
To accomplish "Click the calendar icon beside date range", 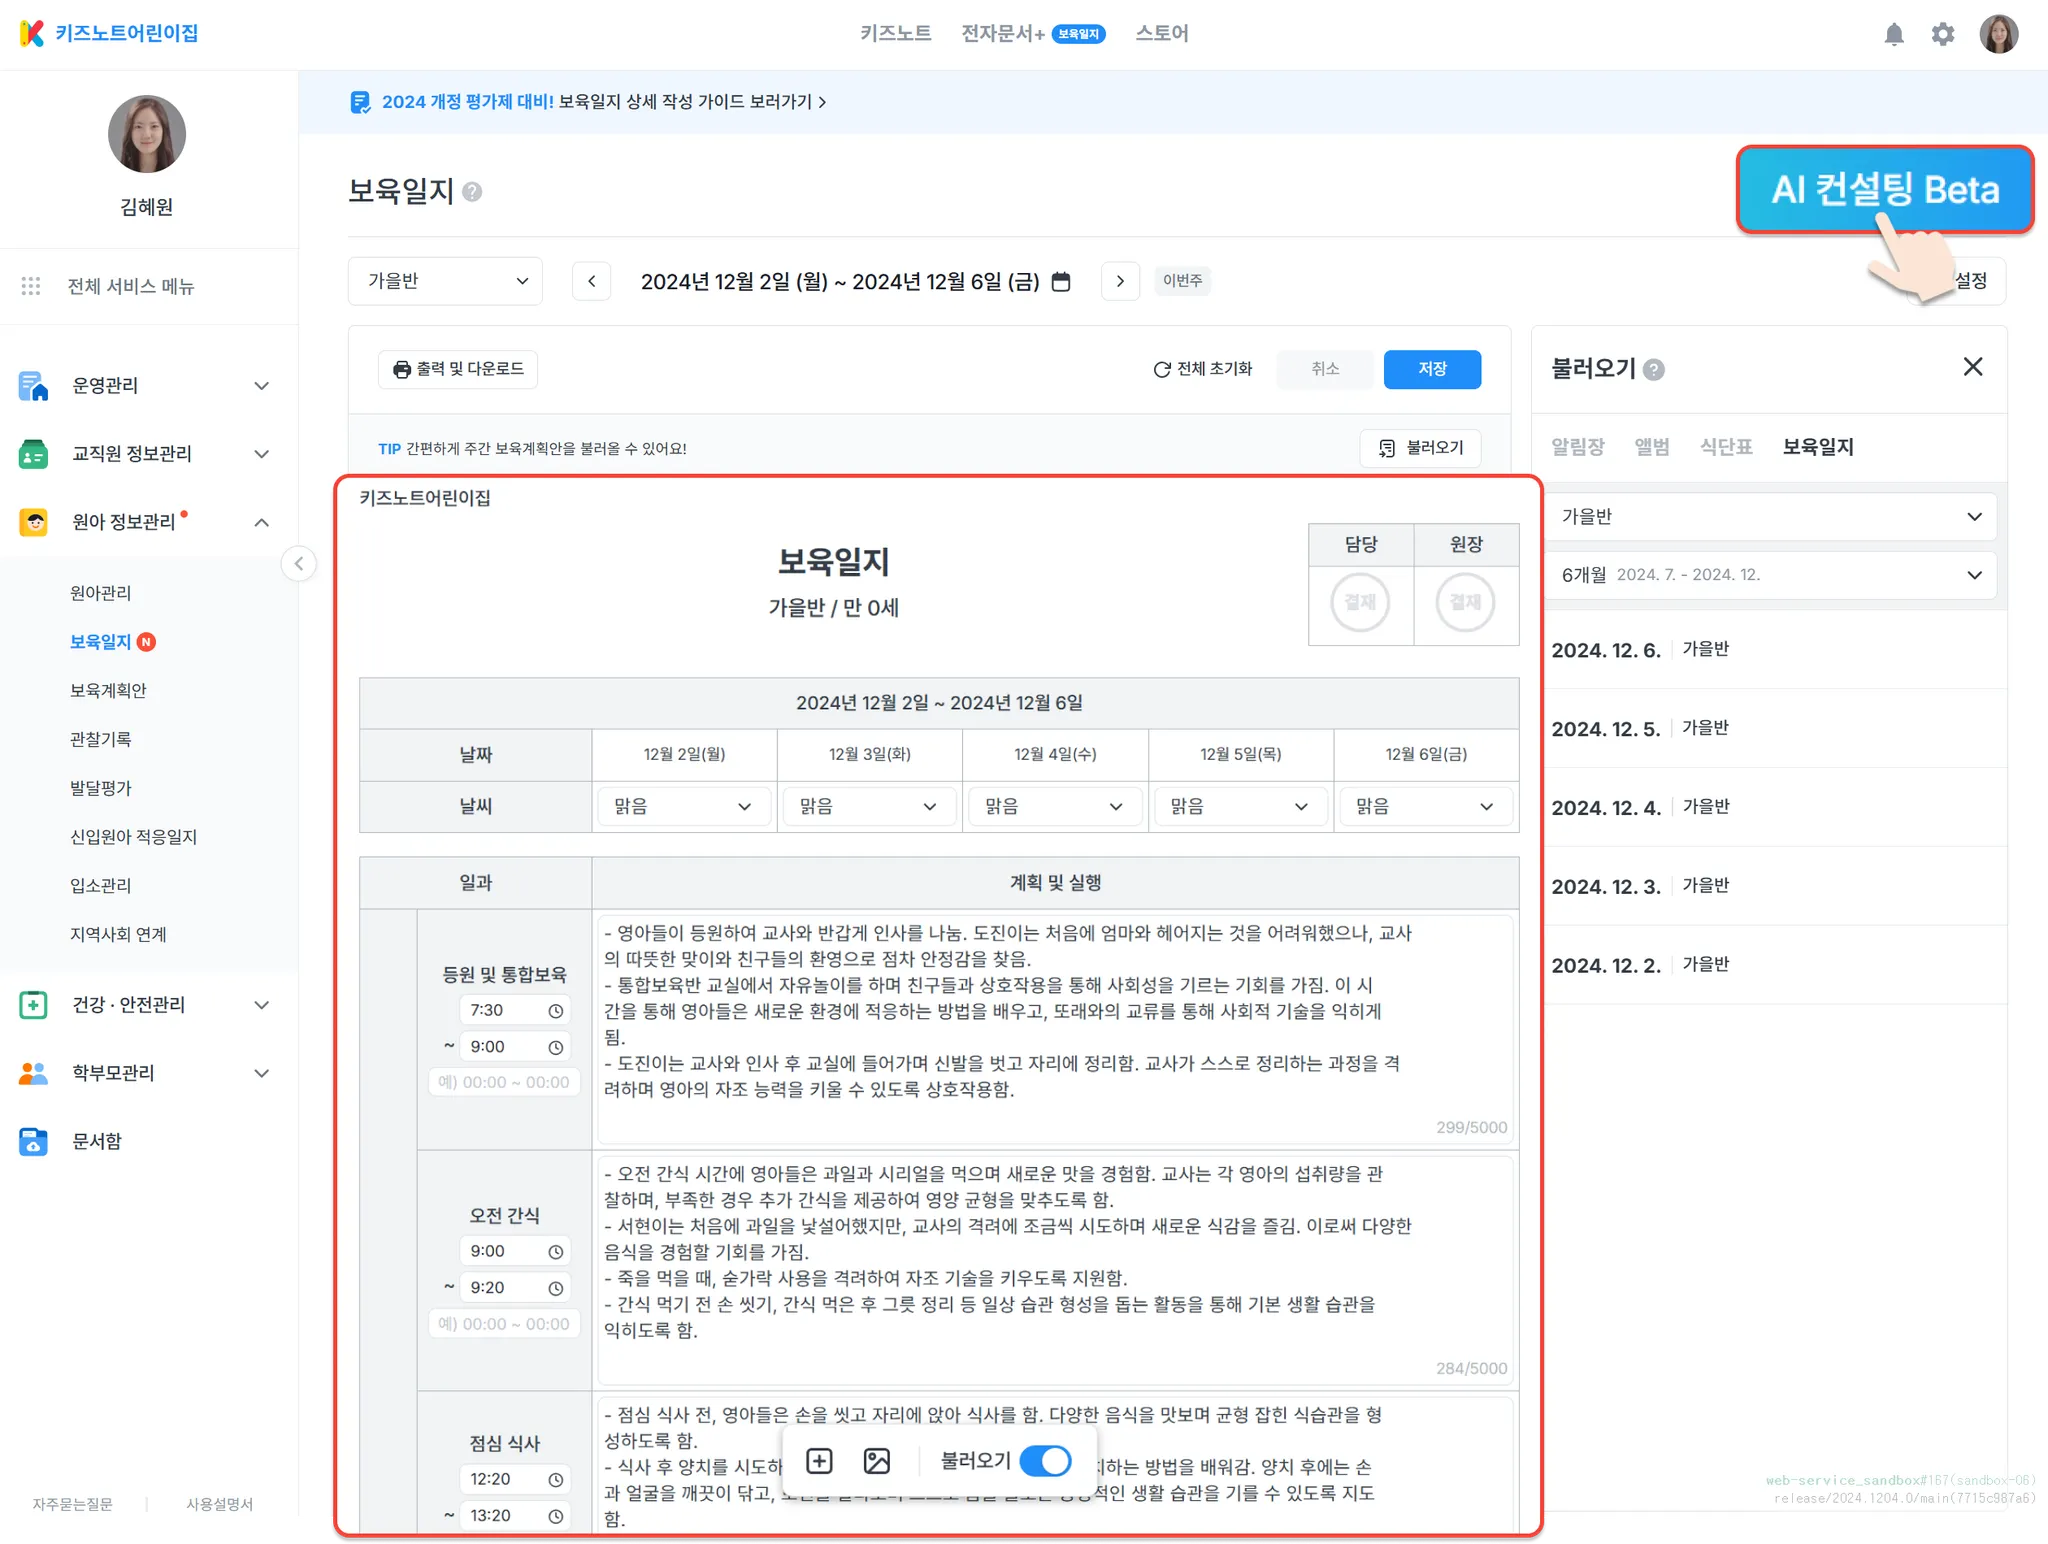I will click(x=1061, y=282).
